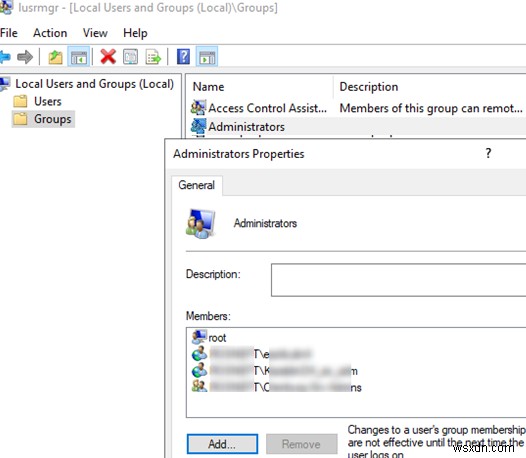Click into the Description text field
Screen dimensions: 526x458
(399, 280)
